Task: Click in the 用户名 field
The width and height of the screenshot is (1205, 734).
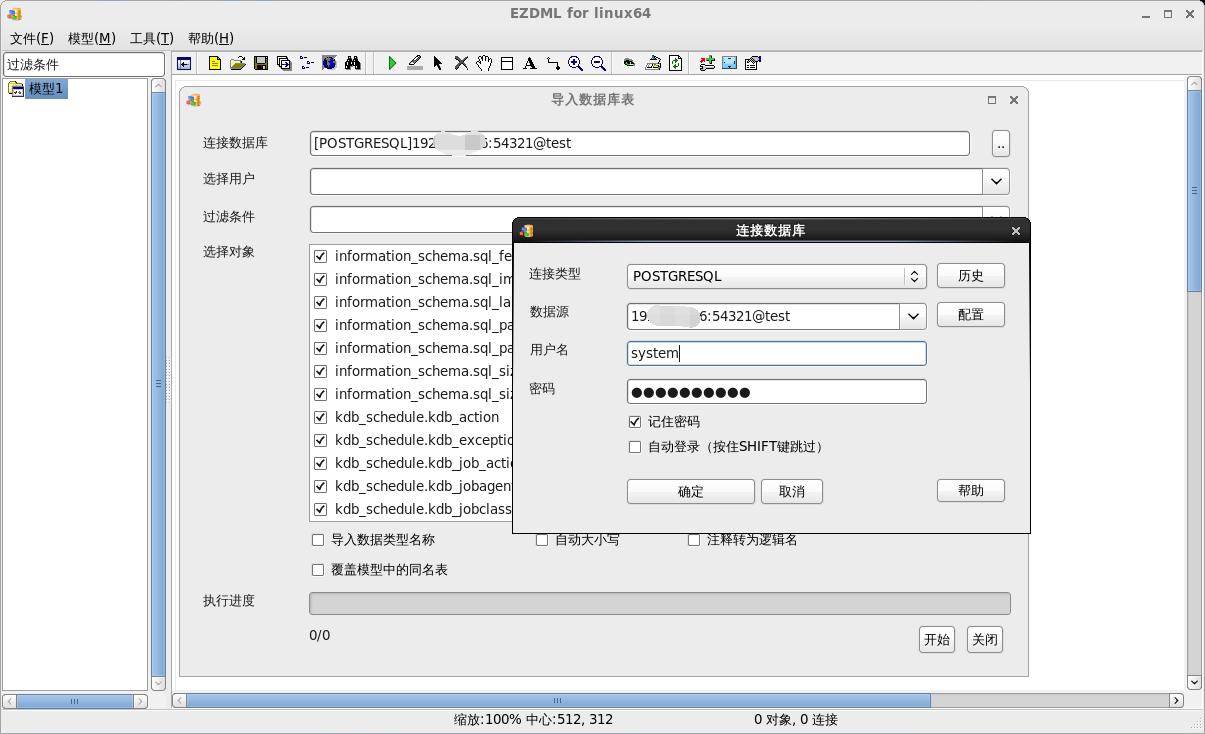Action: pyautogui.click(x=777, y=353)
